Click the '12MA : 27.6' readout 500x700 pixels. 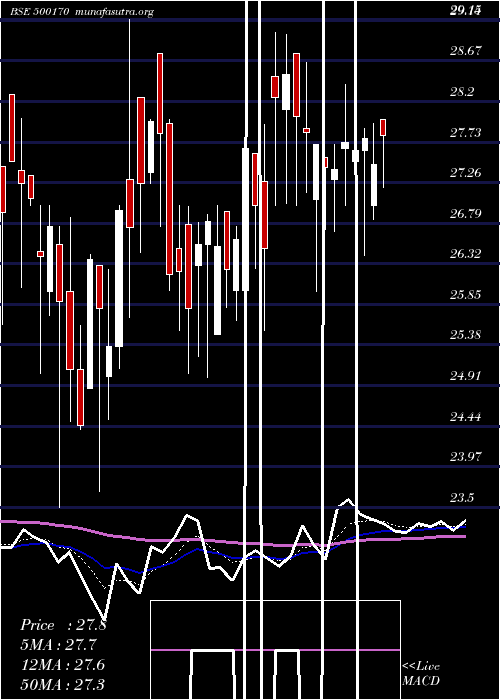point(63,664)
